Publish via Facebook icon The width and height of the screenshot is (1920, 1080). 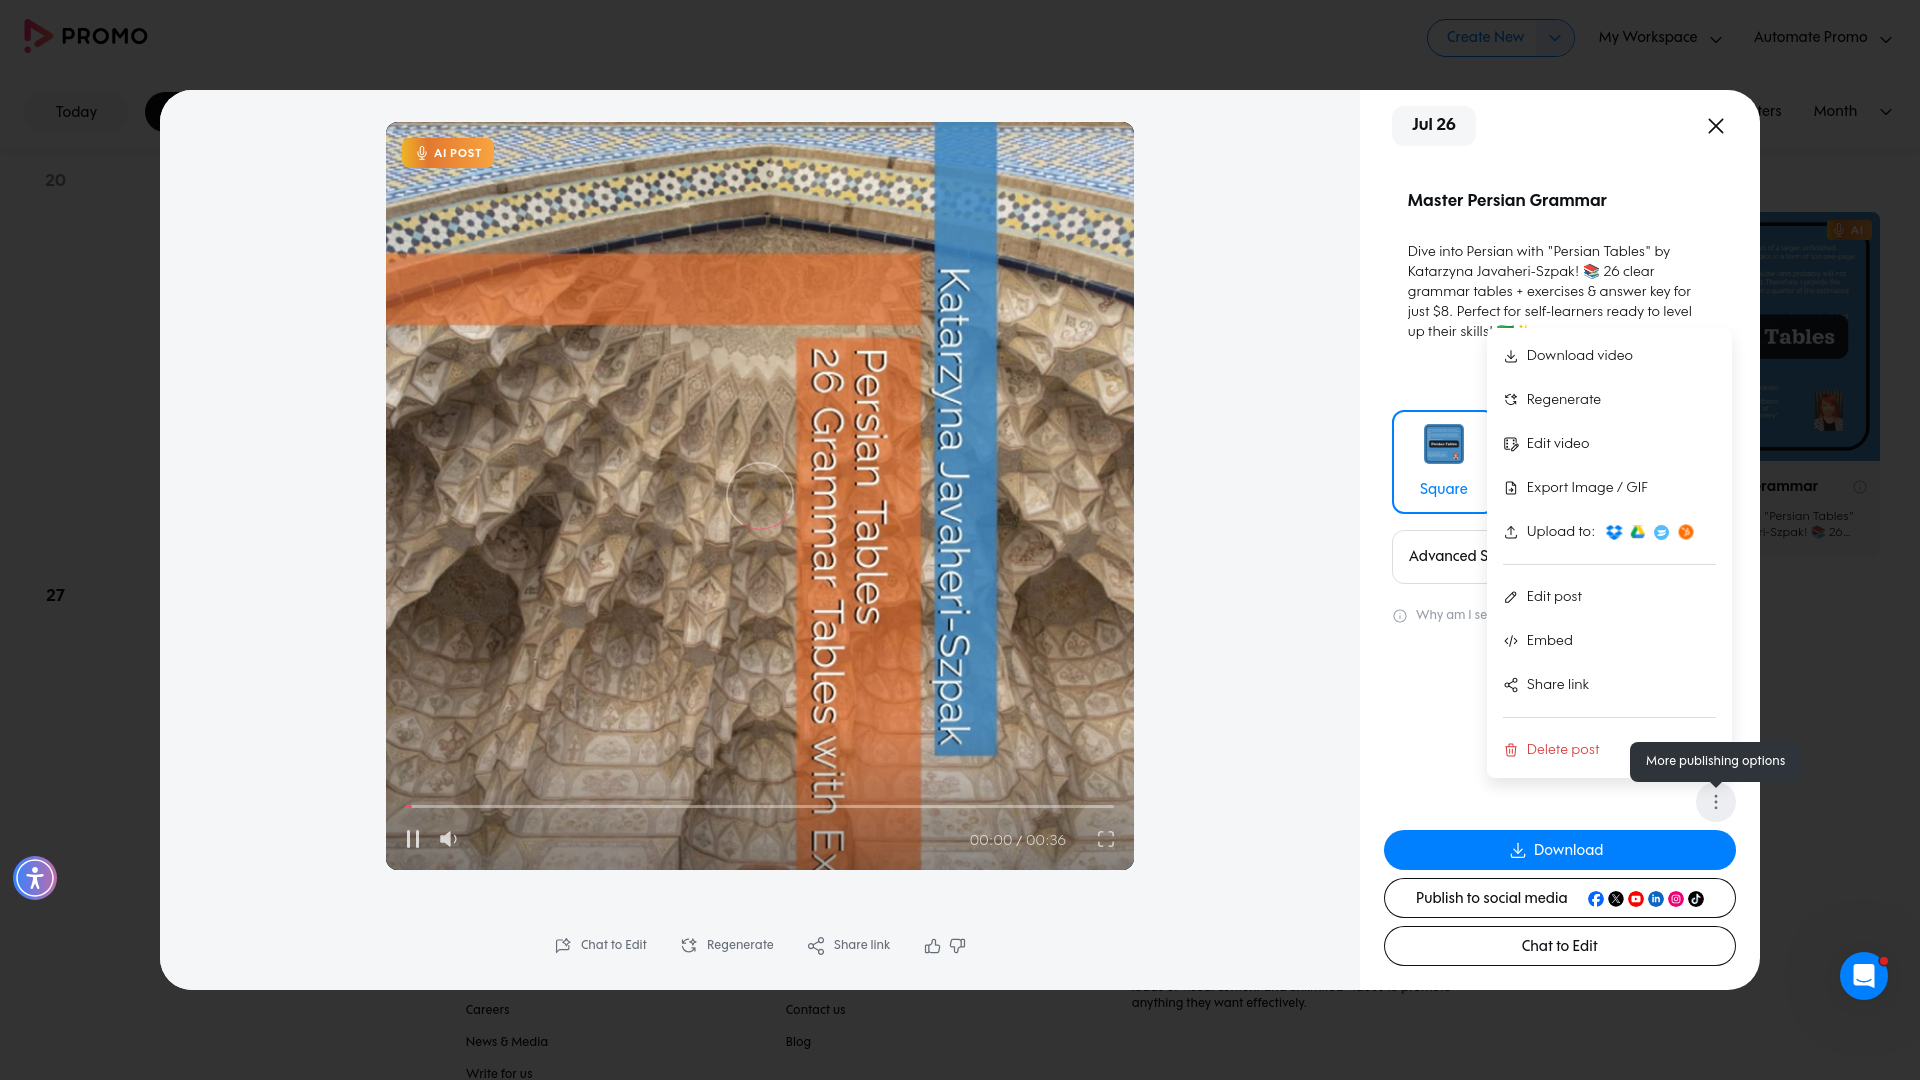tap(1596, 899)
